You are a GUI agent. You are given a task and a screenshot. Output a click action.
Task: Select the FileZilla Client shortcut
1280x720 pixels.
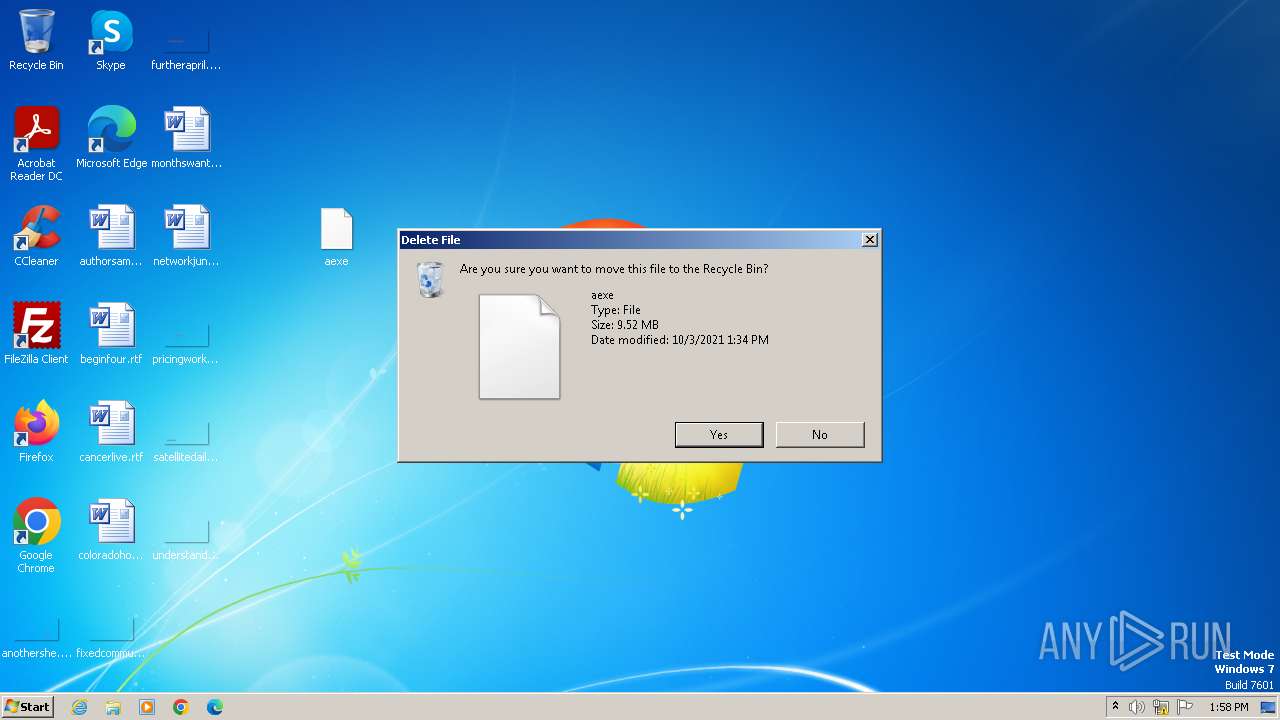tap(36, 334)
